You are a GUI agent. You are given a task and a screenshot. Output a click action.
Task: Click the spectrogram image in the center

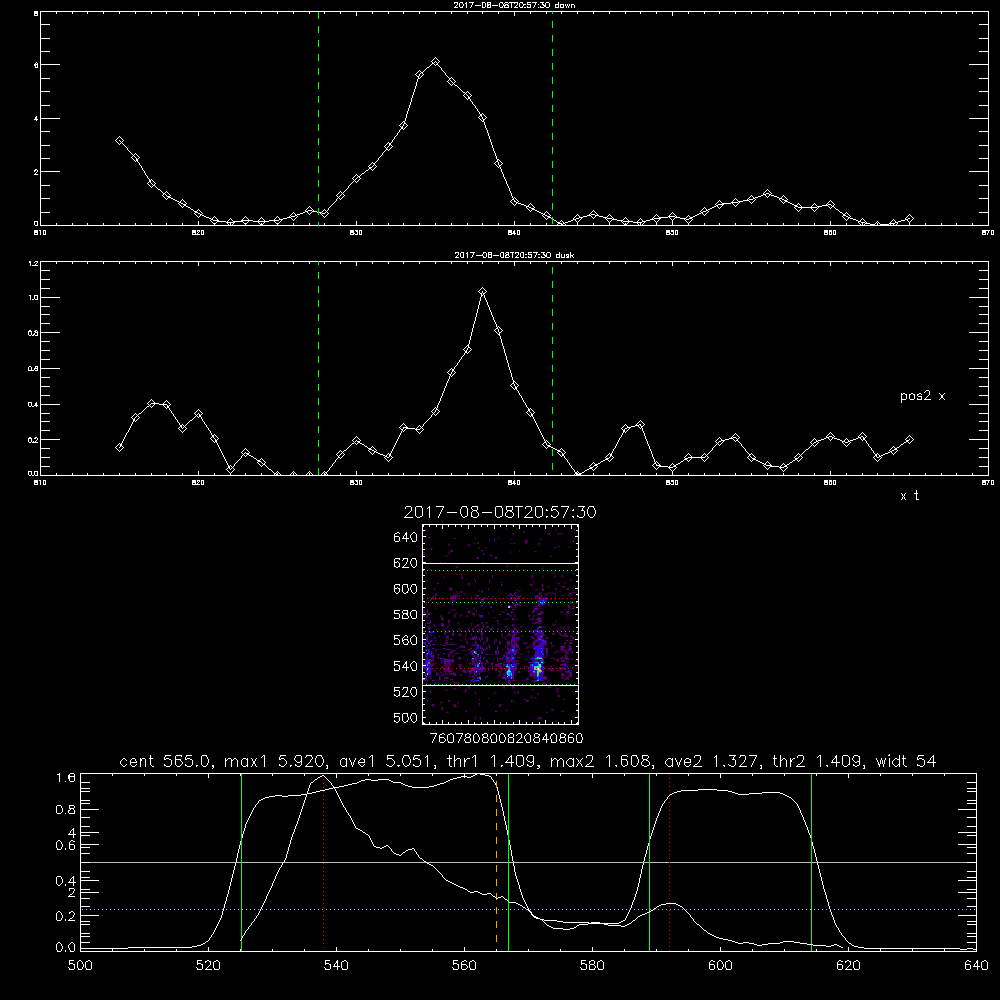click(501, 624)
